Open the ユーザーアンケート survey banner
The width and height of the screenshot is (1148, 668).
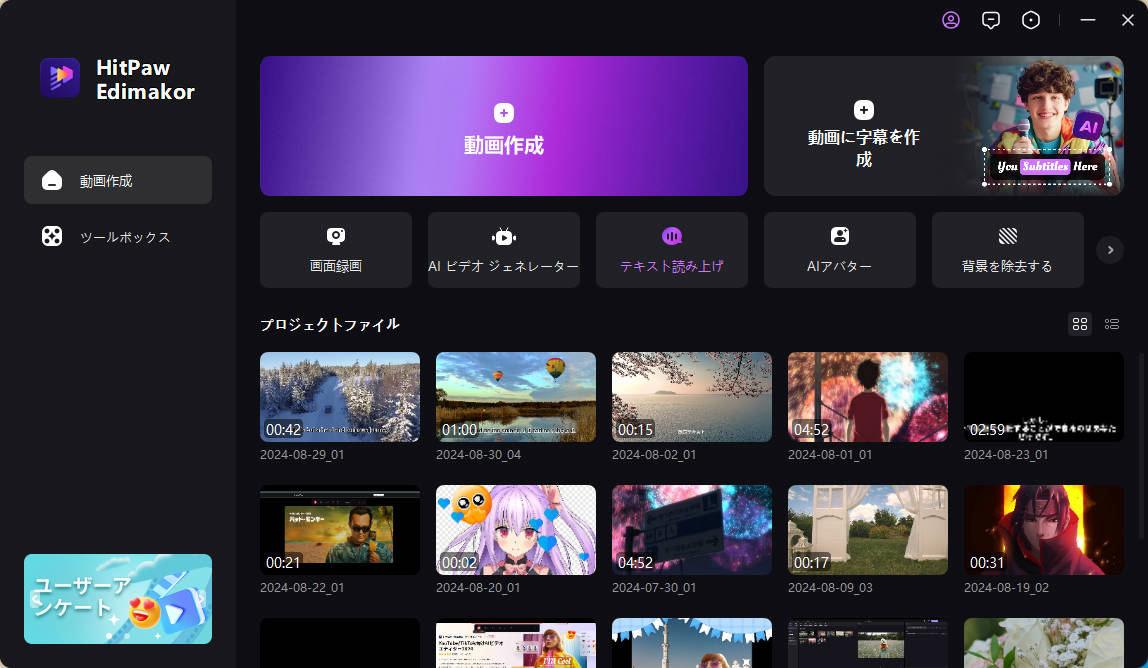point(117,599)
